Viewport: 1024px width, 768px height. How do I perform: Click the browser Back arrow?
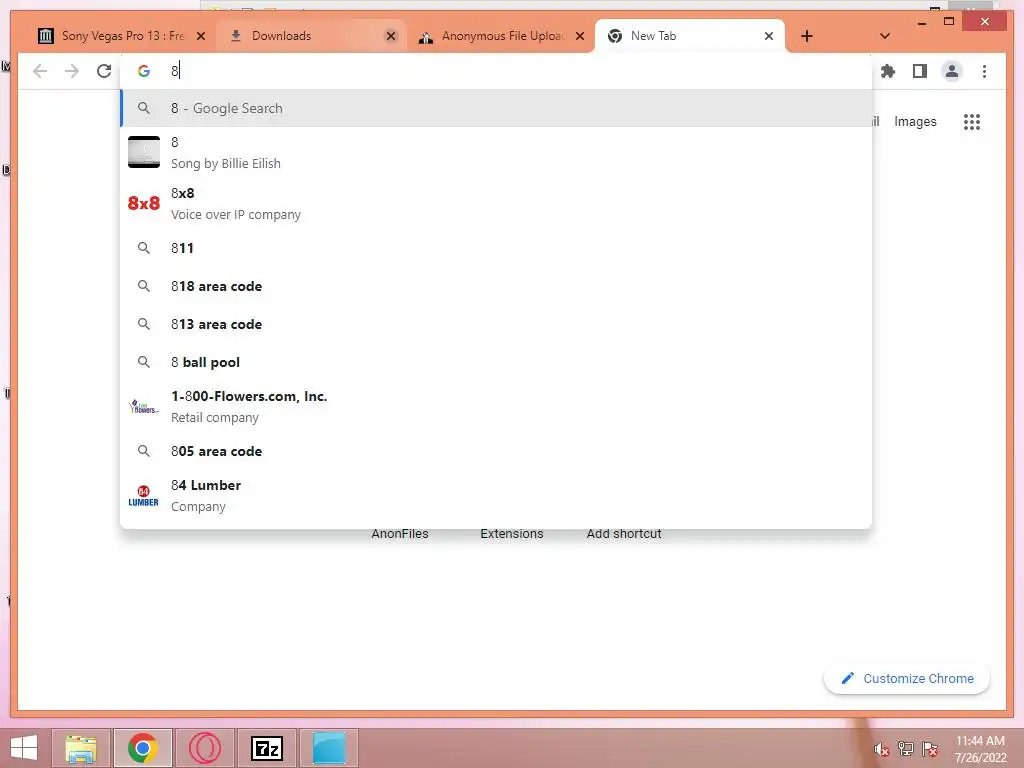pyautogui.click(x=40, y=71)
